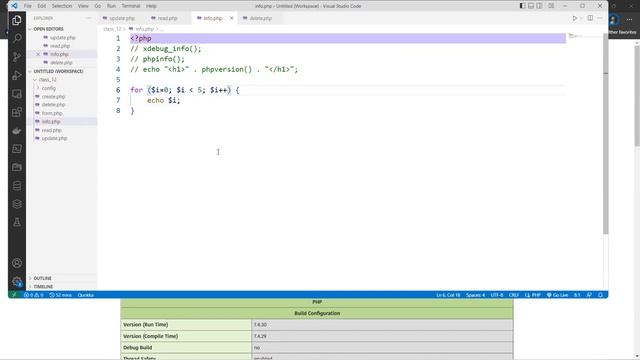Open the Testing flask icon

point(17,222)
